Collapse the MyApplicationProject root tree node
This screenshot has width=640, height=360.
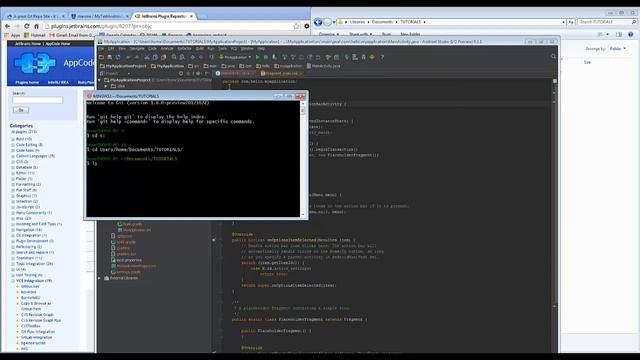click(99, 80)
